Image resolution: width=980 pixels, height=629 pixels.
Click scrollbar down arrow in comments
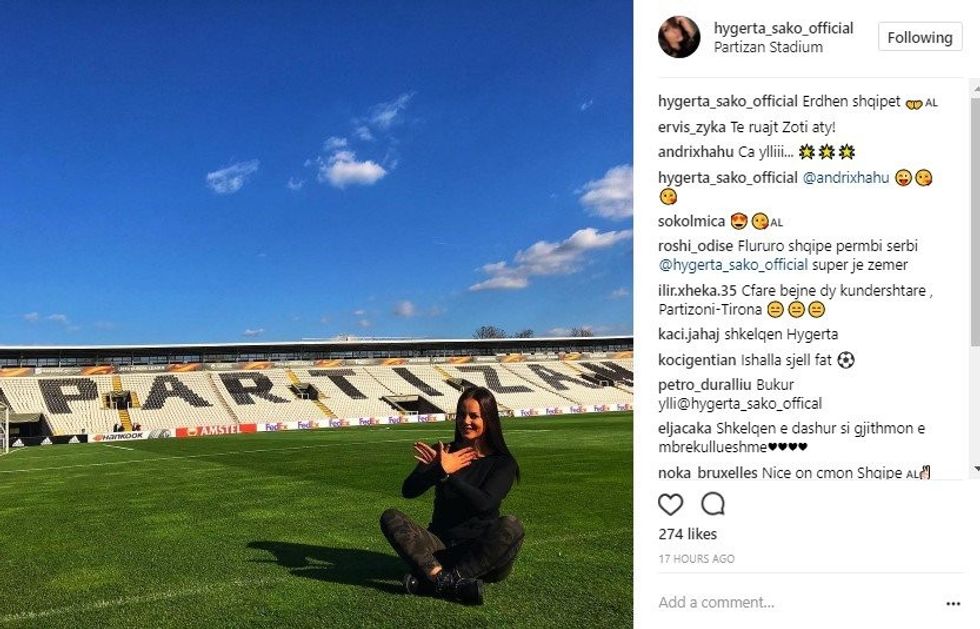pyautogui.click(x=975, y=468)
